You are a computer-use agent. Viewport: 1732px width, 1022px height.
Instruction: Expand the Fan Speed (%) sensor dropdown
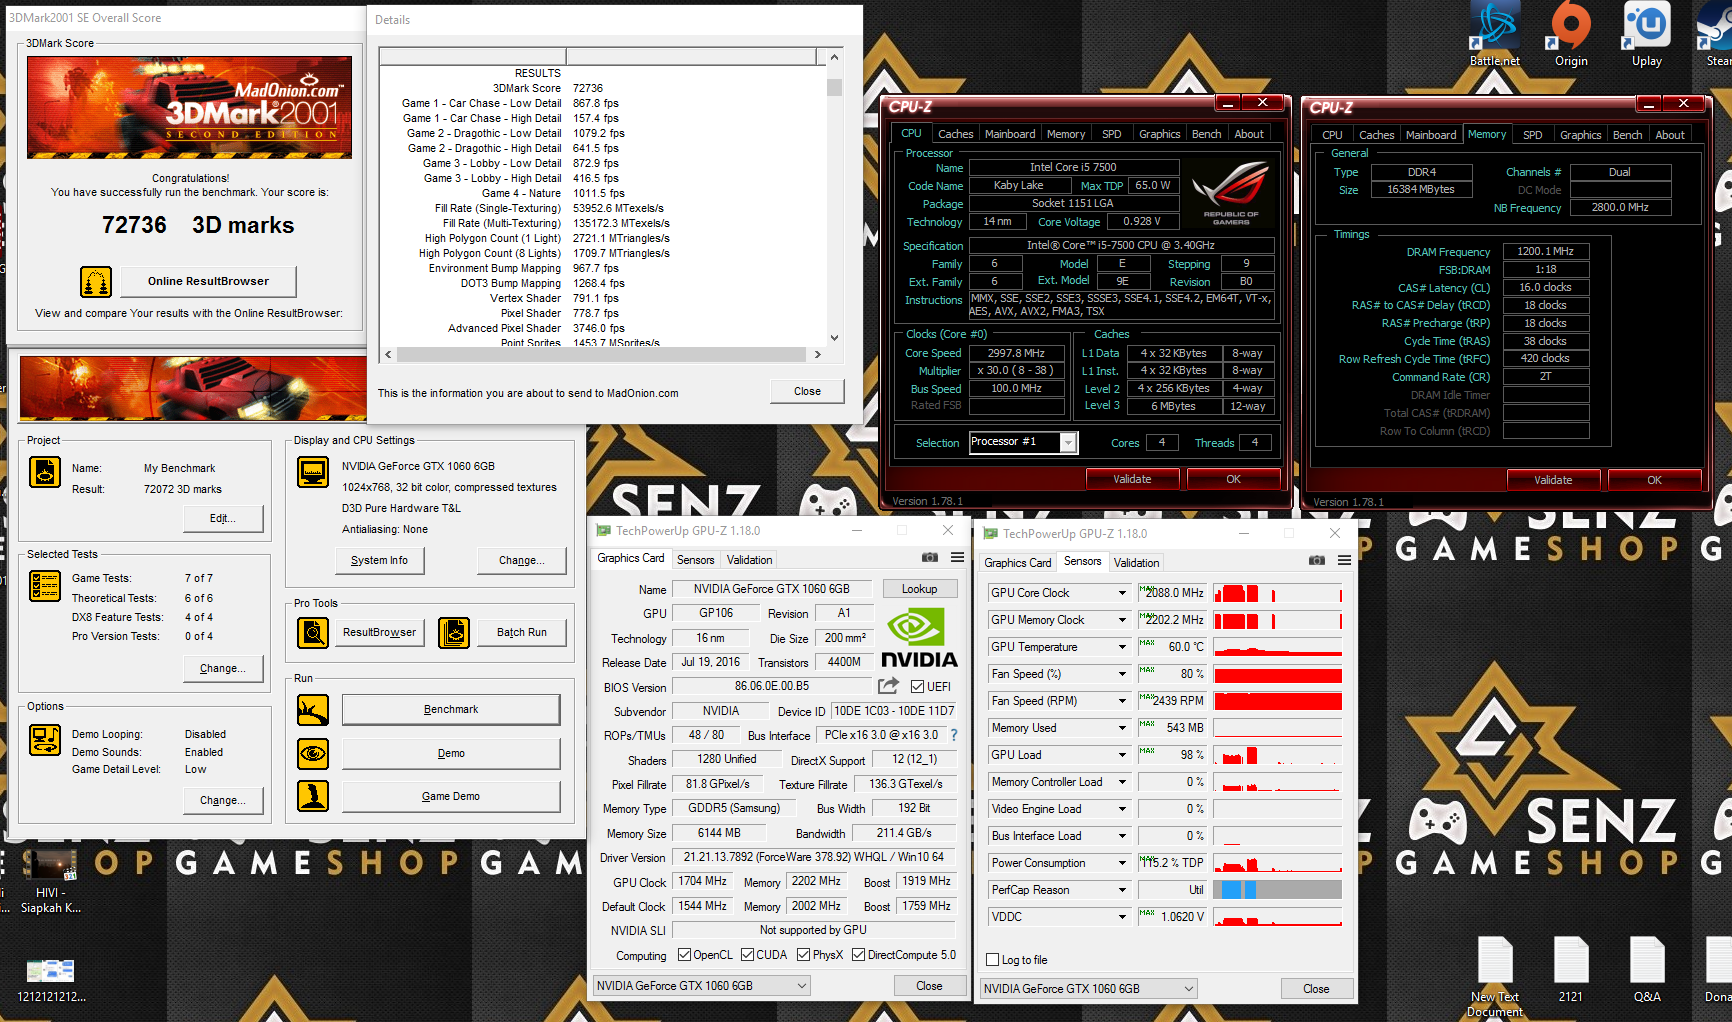[x=1122, y=674]
